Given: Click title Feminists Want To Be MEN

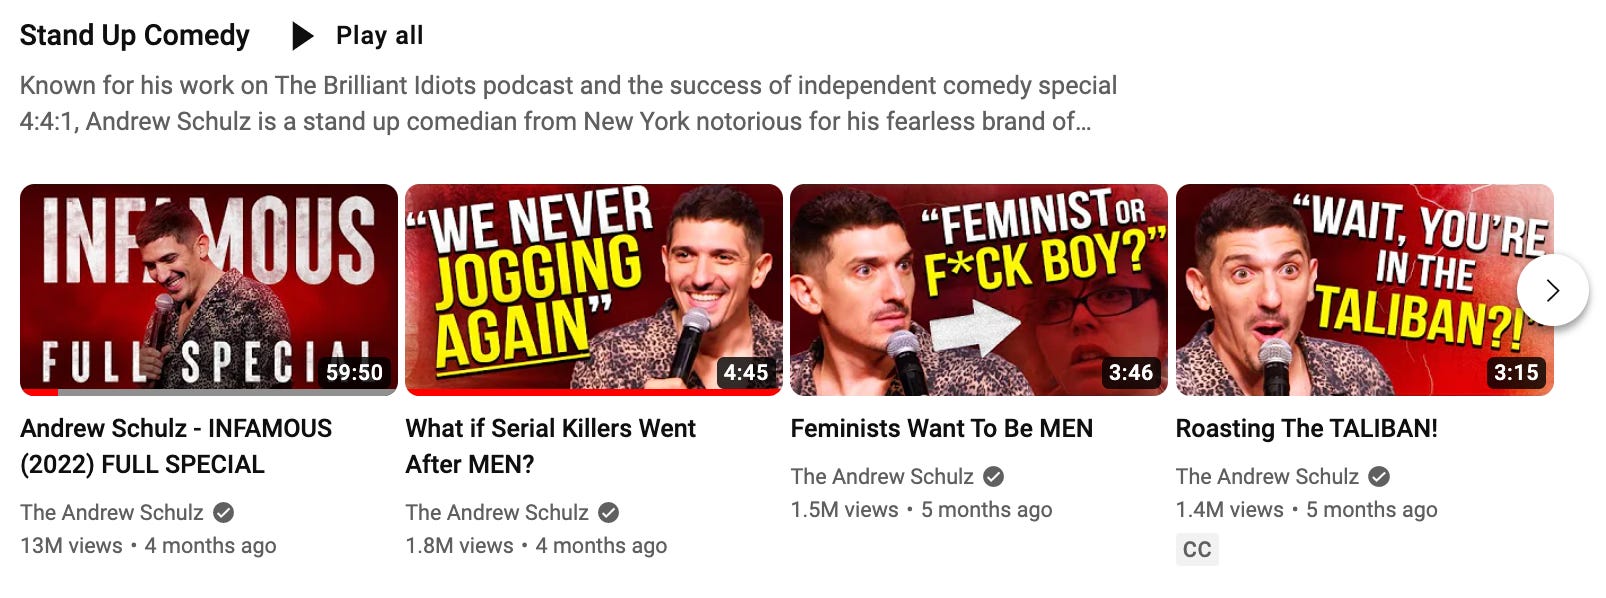Looking at the screenshot, I should tap(942, 429).
